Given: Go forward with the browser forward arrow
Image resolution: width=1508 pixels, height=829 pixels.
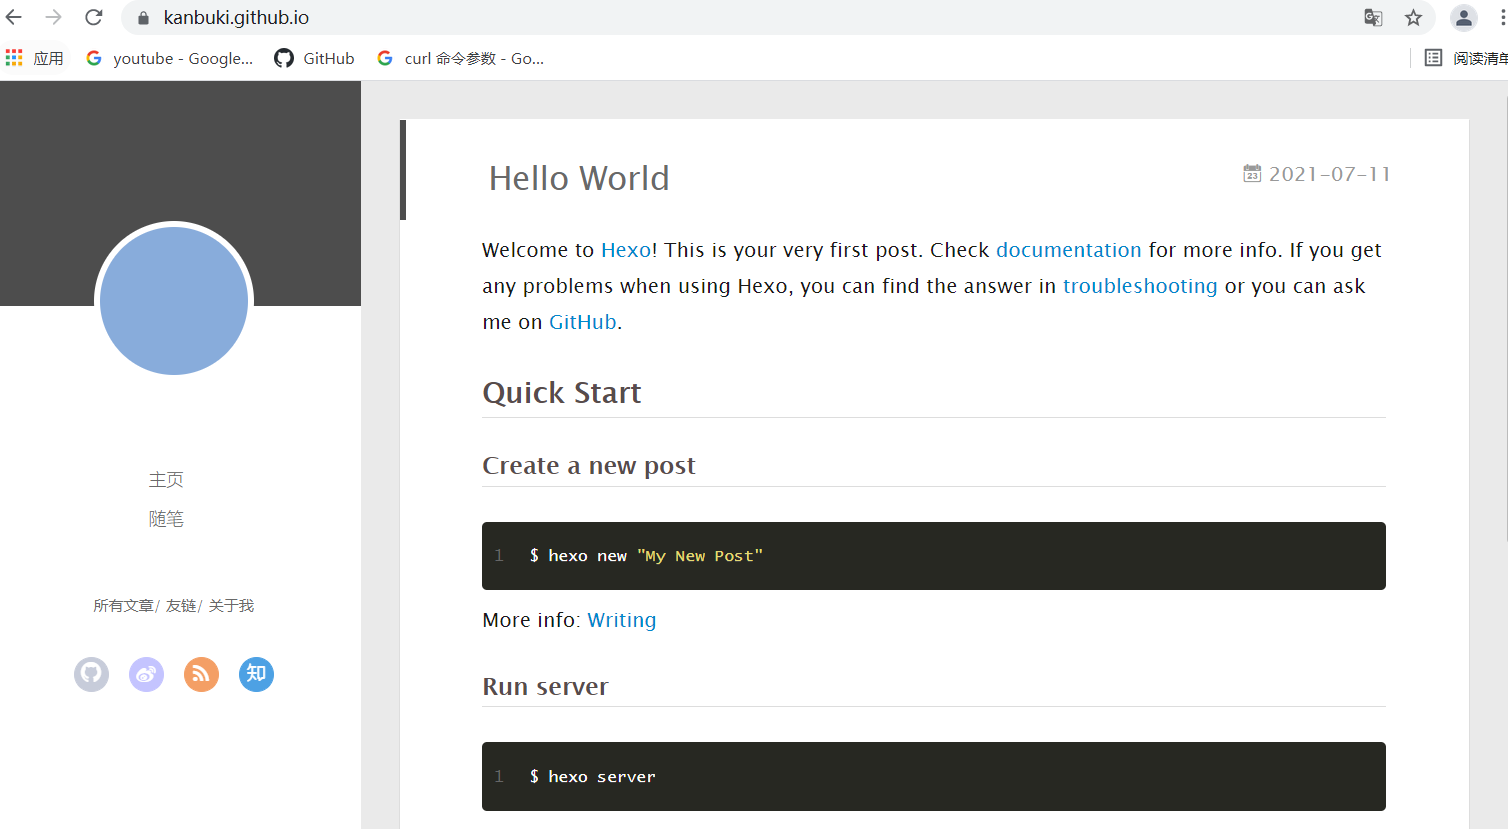Looking at the screenshot, I should (x=54, y=17).
